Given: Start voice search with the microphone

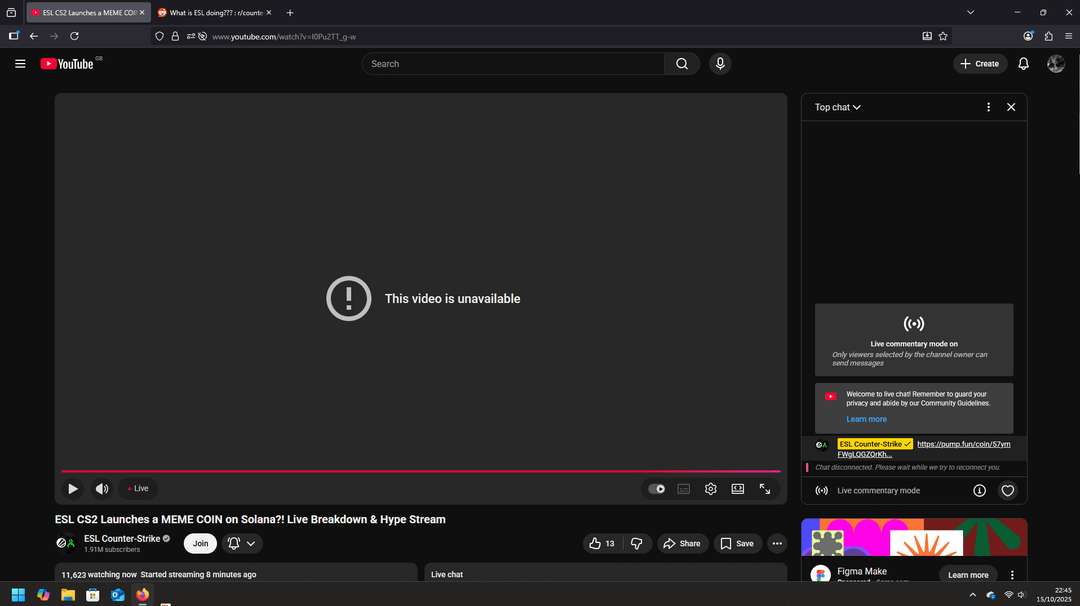Looking at the screenshot, I should click(x=720, y=64).
